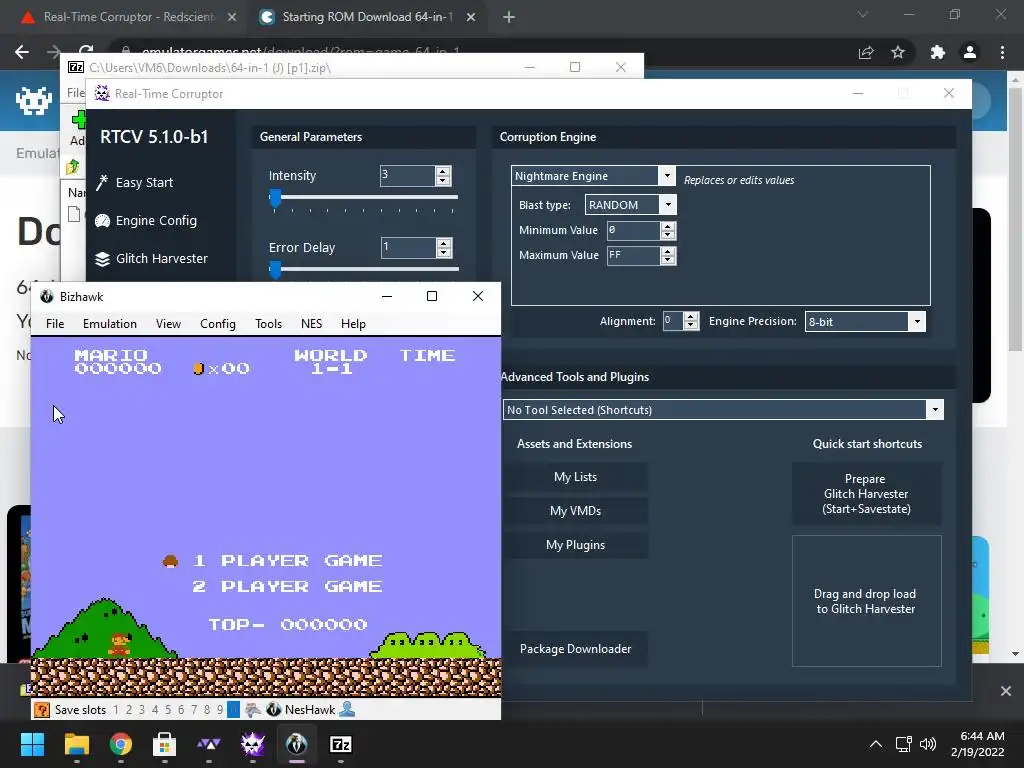Open a new Chrome tab
This screenshot has width=1024, height=768.
pyautogui.click(x=509, y=17)
